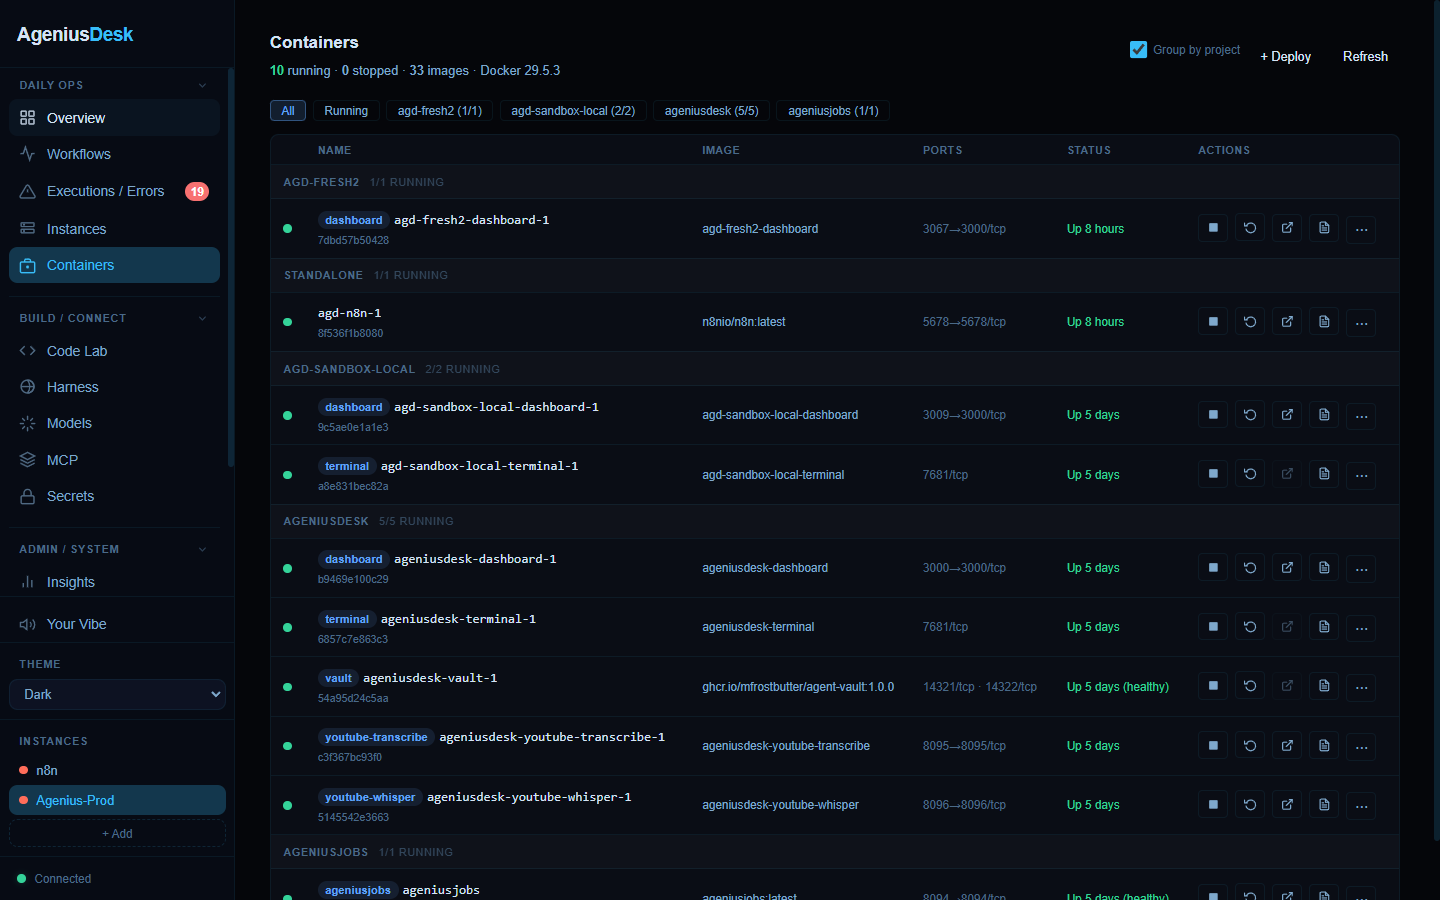
Task: Go to Workflows in the sidebar
Action: pyautogui.click(x=114, y=154)
